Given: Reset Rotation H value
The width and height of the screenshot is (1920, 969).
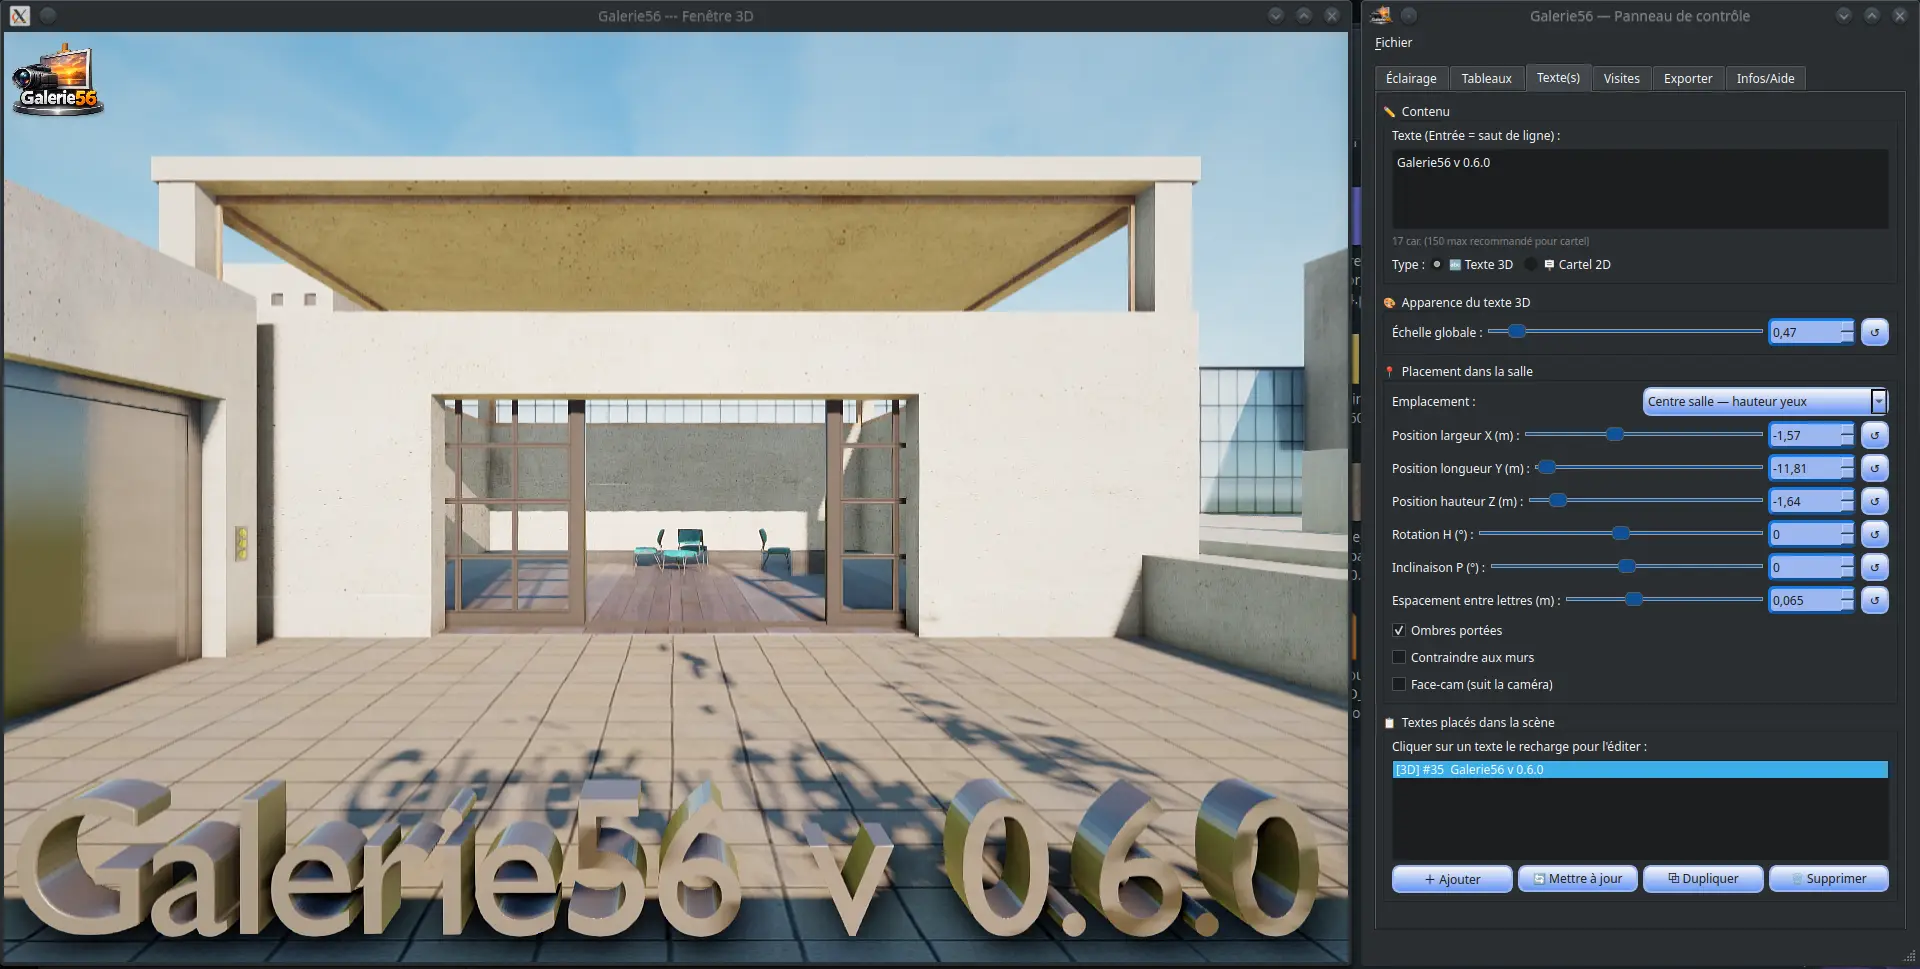Looking at the screenshot, I should pyautogui.click(x=1874, y=534).
